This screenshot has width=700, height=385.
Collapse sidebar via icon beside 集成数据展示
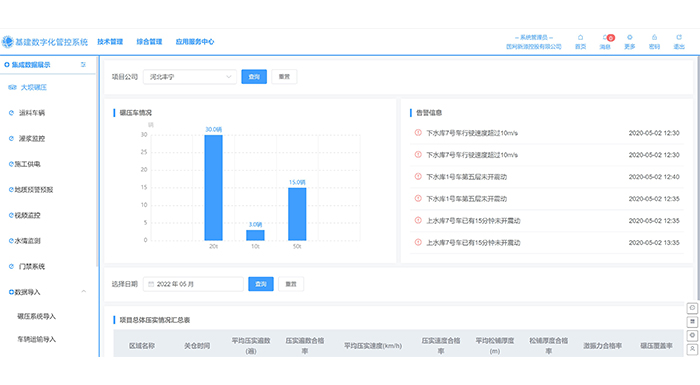[83, 64]
